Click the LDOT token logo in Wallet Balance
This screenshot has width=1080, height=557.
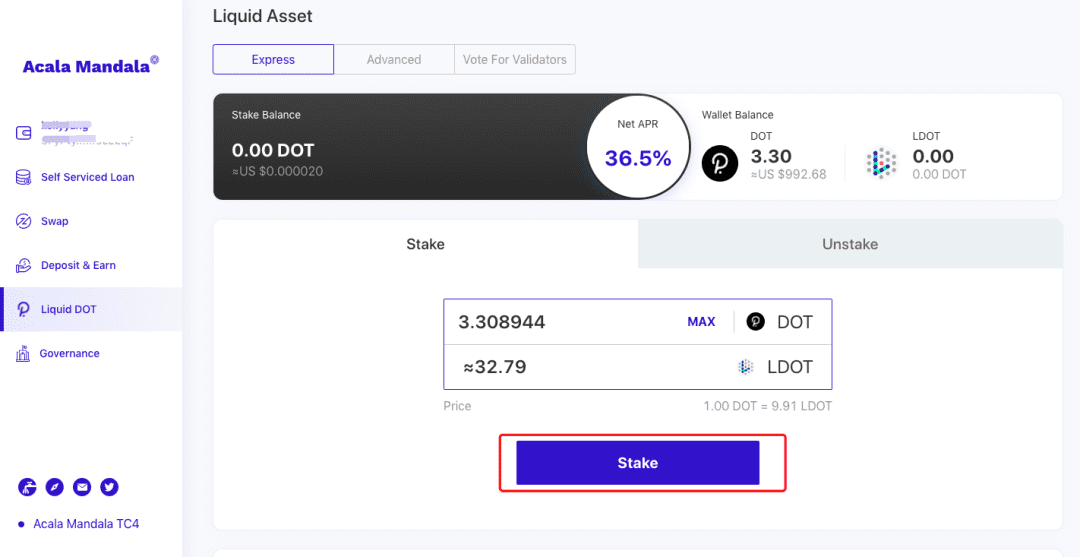click(x=882, y=164)
